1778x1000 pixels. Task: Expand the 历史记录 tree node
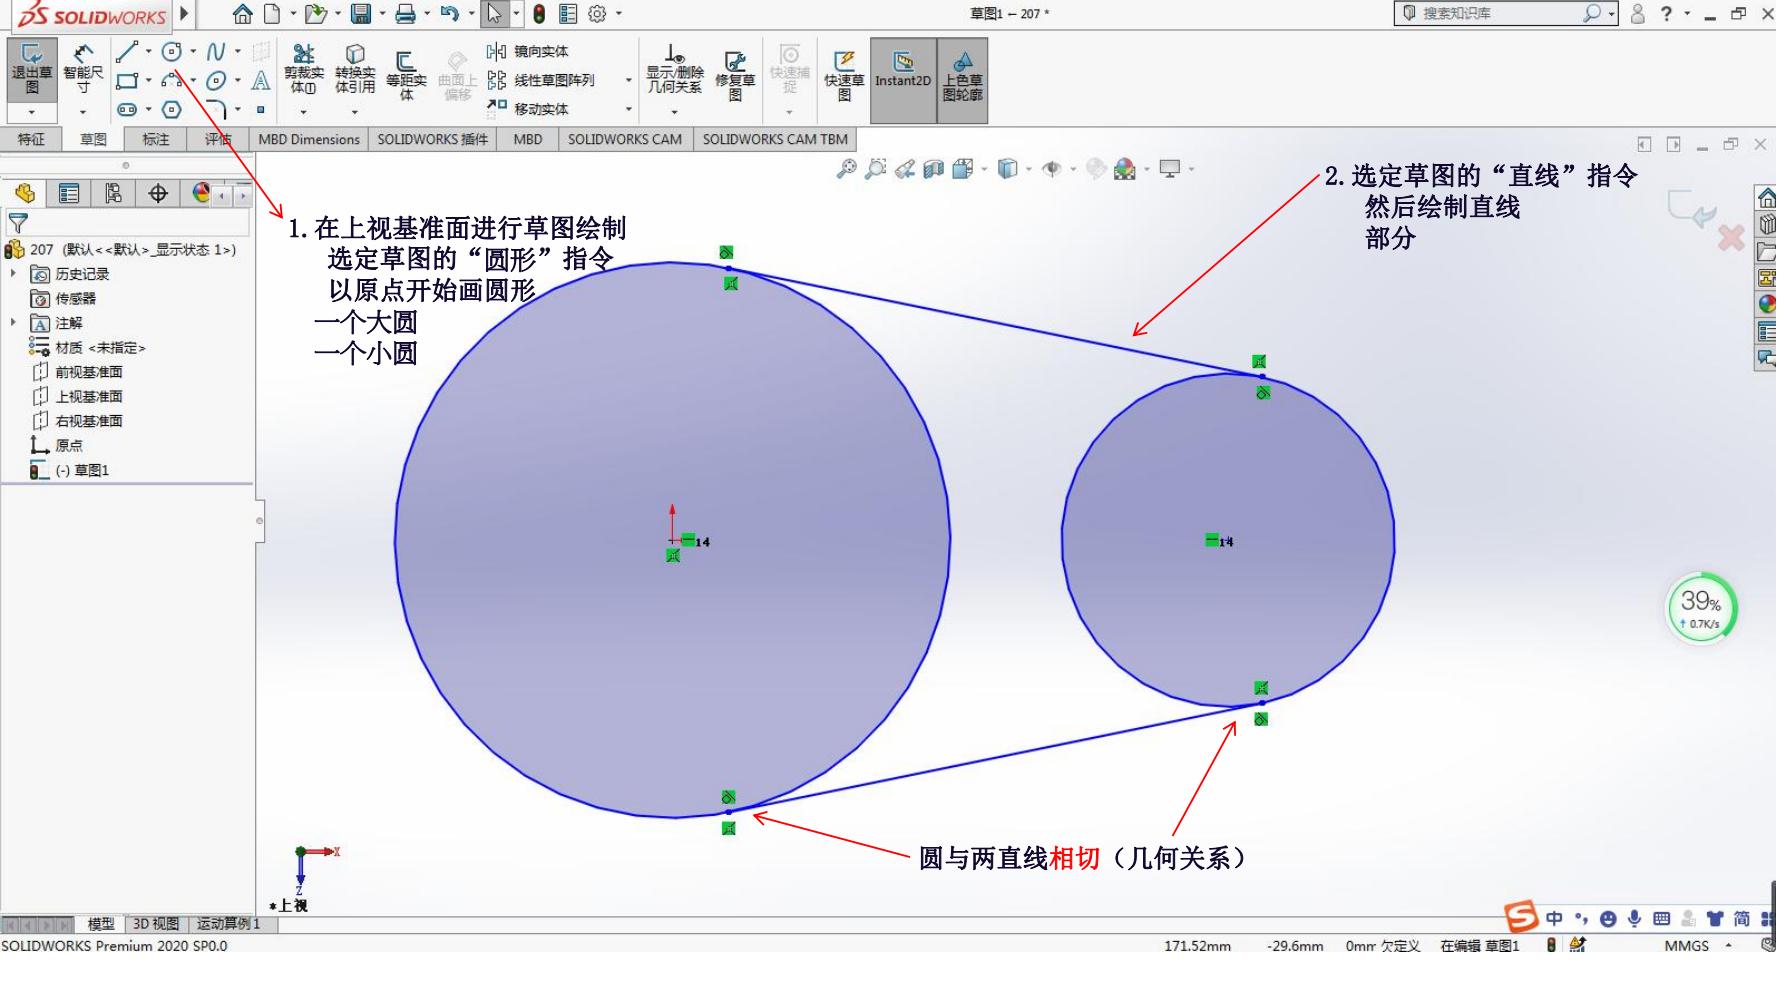pyautogui.click(x=13, y=273)
